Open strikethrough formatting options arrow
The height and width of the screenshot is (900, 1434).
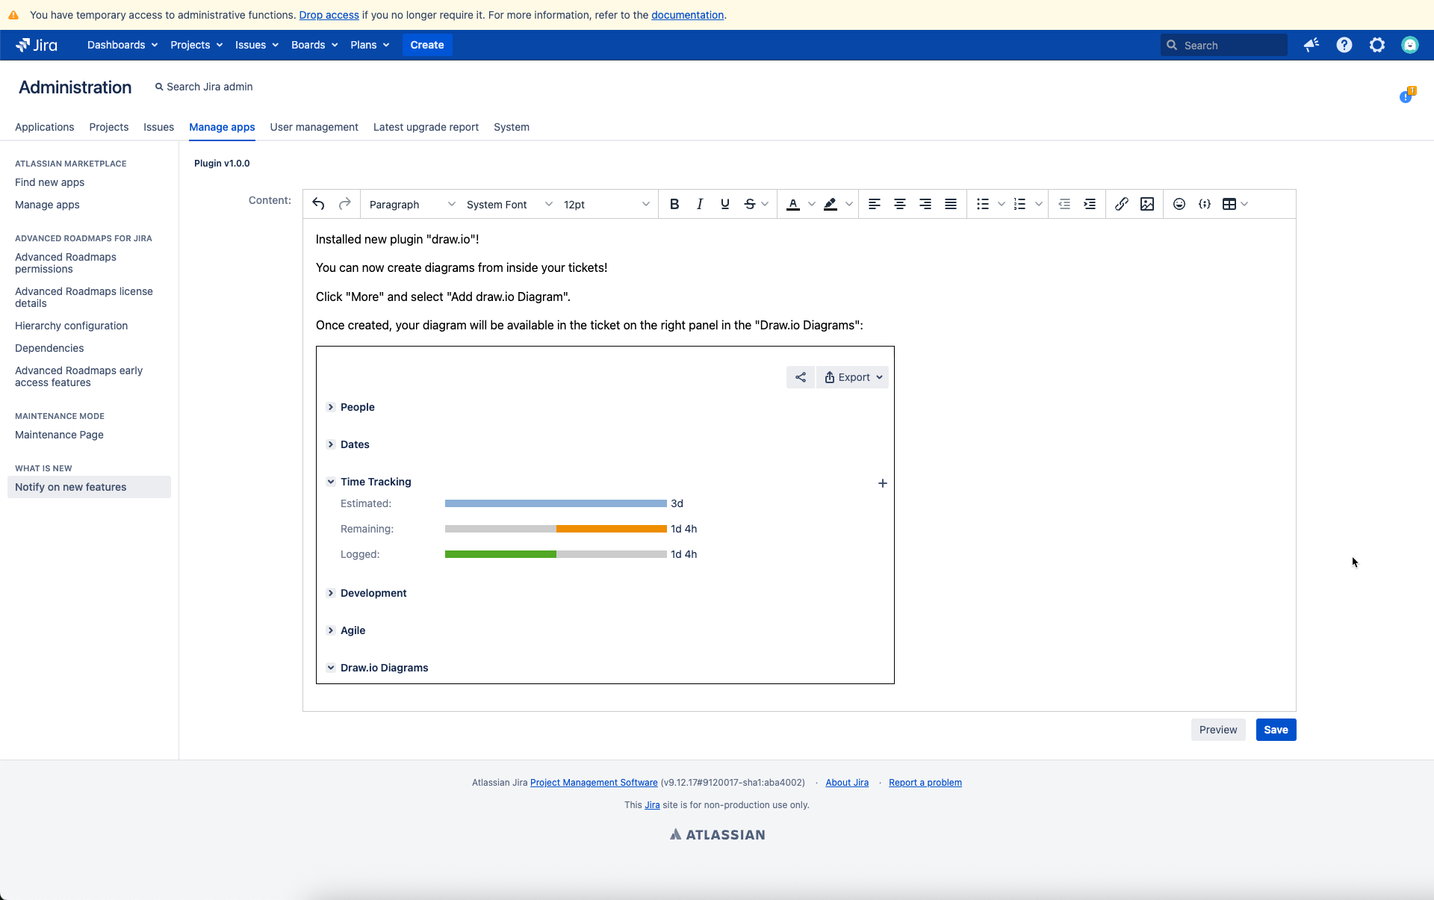[x=765, y=204]
